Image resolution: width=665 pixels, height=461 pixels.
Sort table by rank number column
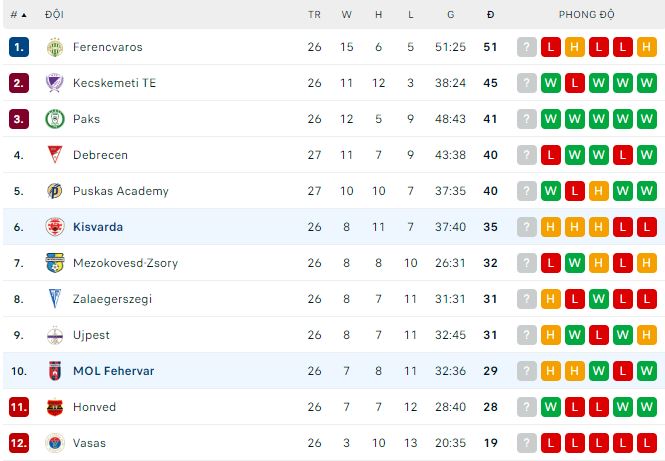(x=18, y=15)
